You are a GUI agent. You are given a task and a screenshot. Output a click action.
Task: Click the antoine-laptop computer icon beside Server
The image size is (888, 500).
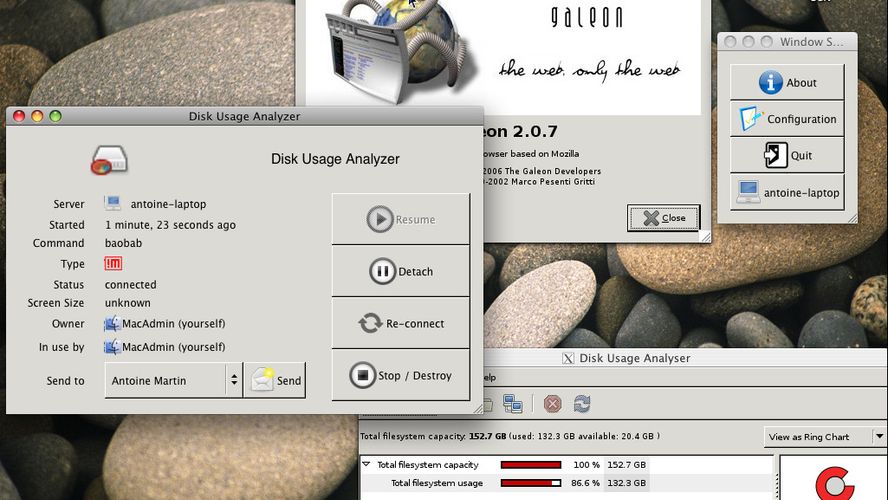[x=113, y=203]
